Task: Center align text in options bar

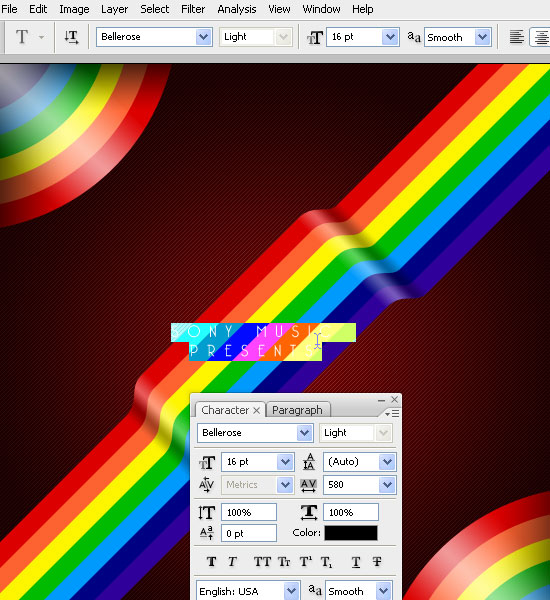Action: 541,37
